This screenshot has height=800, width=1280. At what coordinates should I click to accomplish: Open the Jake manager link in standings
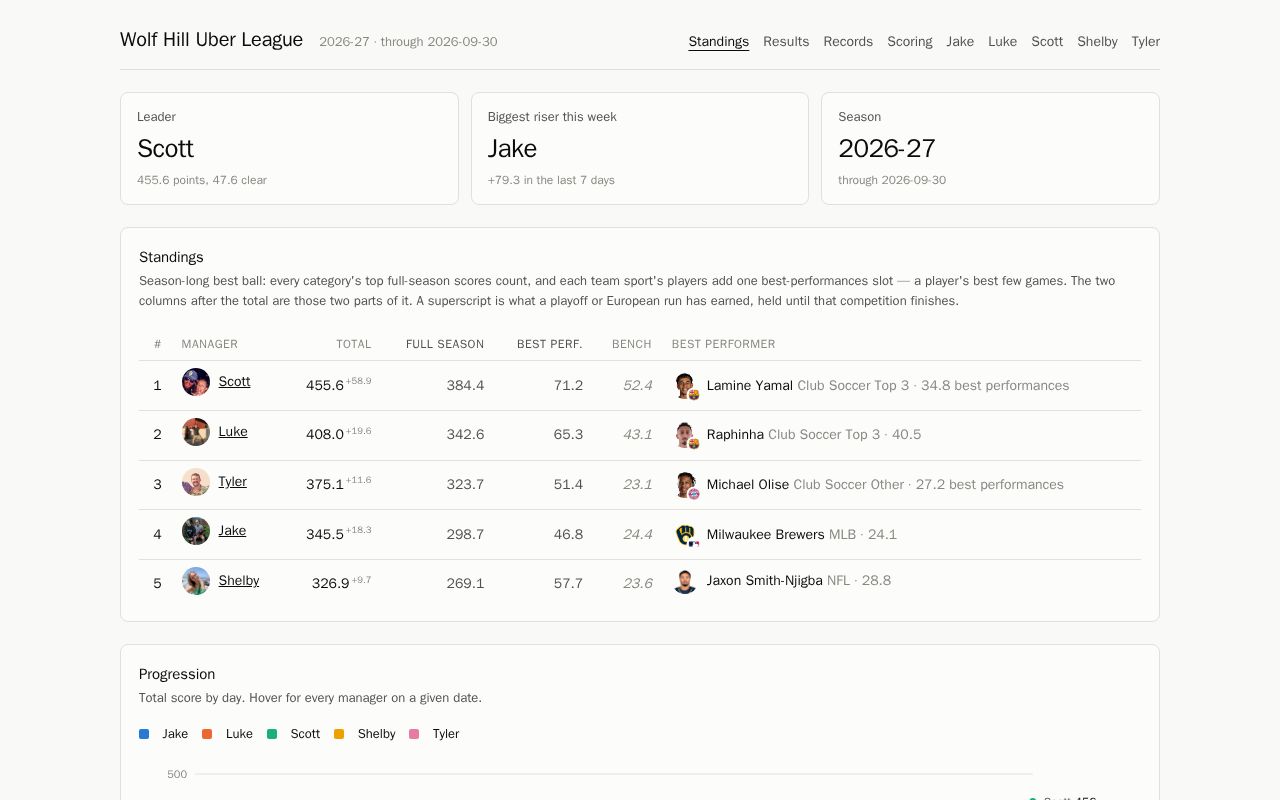(x=232, y=531)
